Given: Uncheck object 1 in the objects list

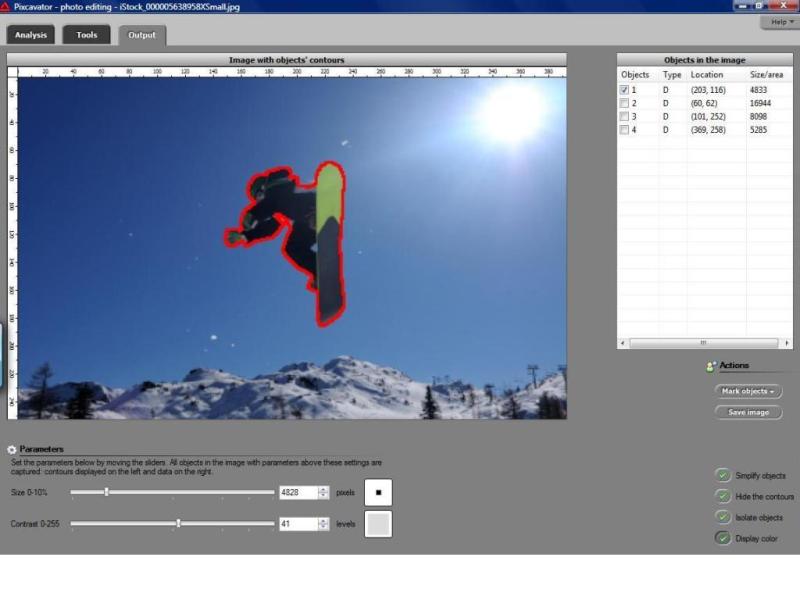Looking at the screenshot, I should 625,90.
